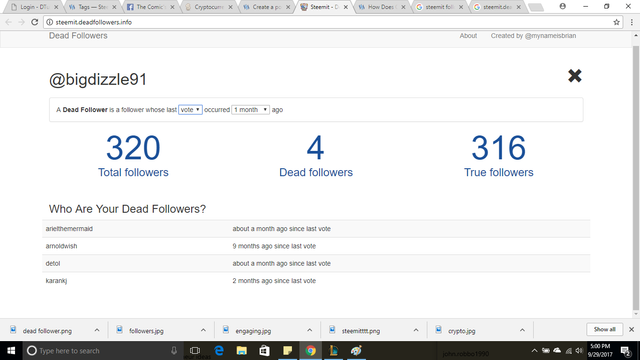Image resolution: width=640 pixels, height=360 pixels.
Task: Open the Action Center notification icon
Action: pos(626,351)
